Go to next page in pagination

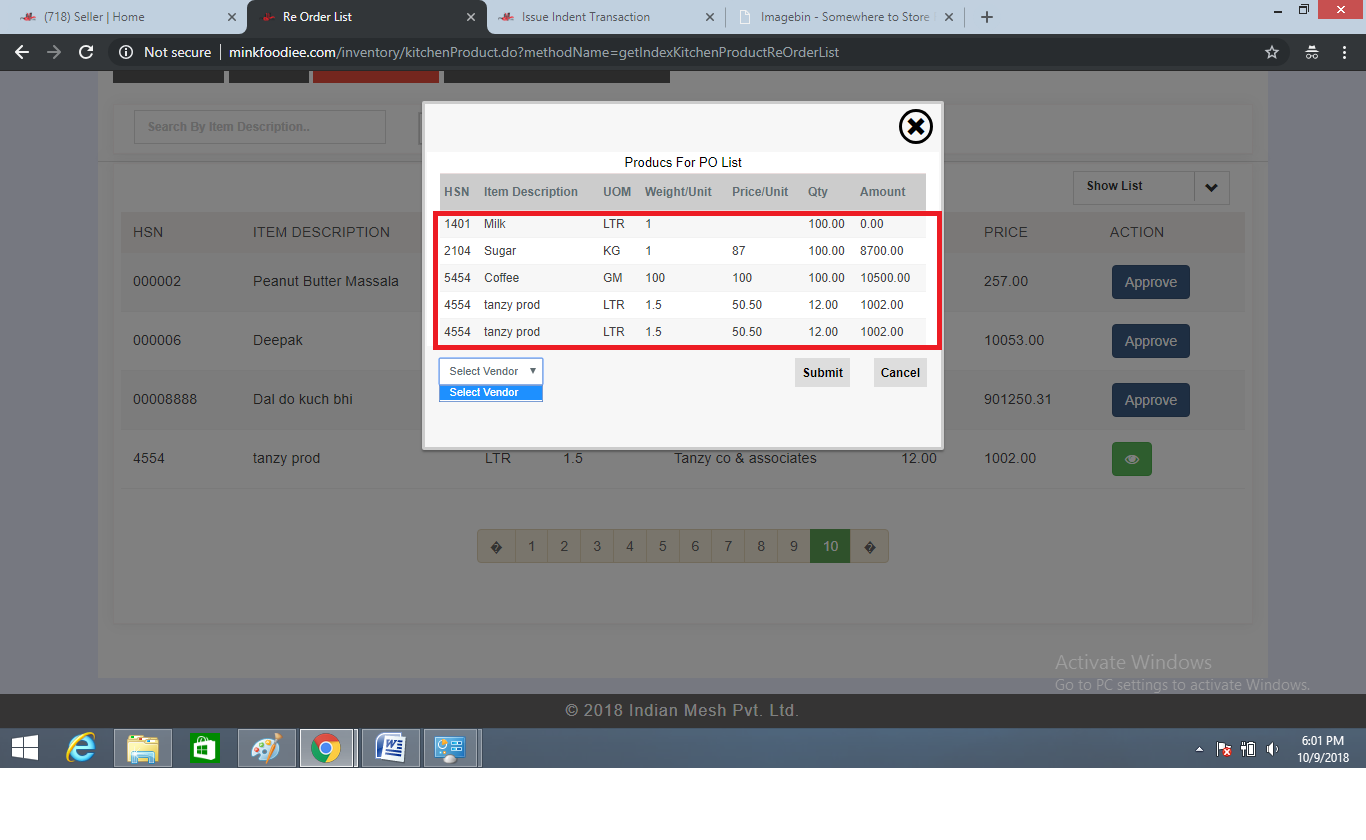[869, 546]
